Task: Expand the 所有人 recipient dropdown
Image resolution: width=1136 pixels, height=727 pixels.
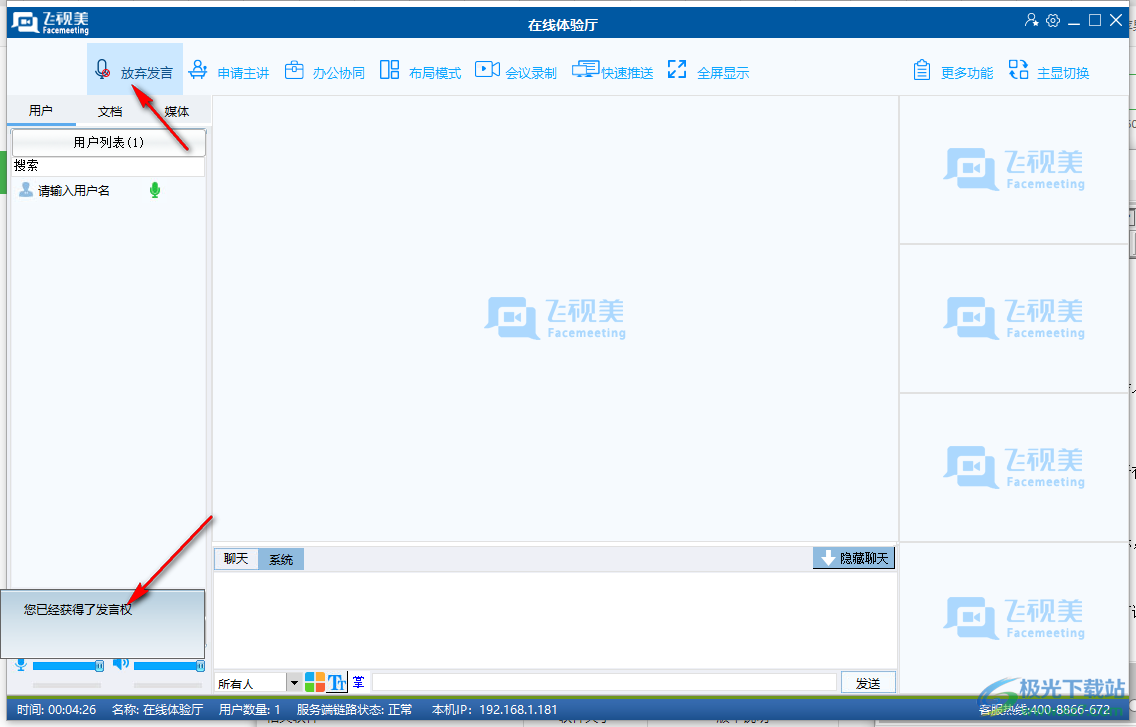Action: coord(294,683)
